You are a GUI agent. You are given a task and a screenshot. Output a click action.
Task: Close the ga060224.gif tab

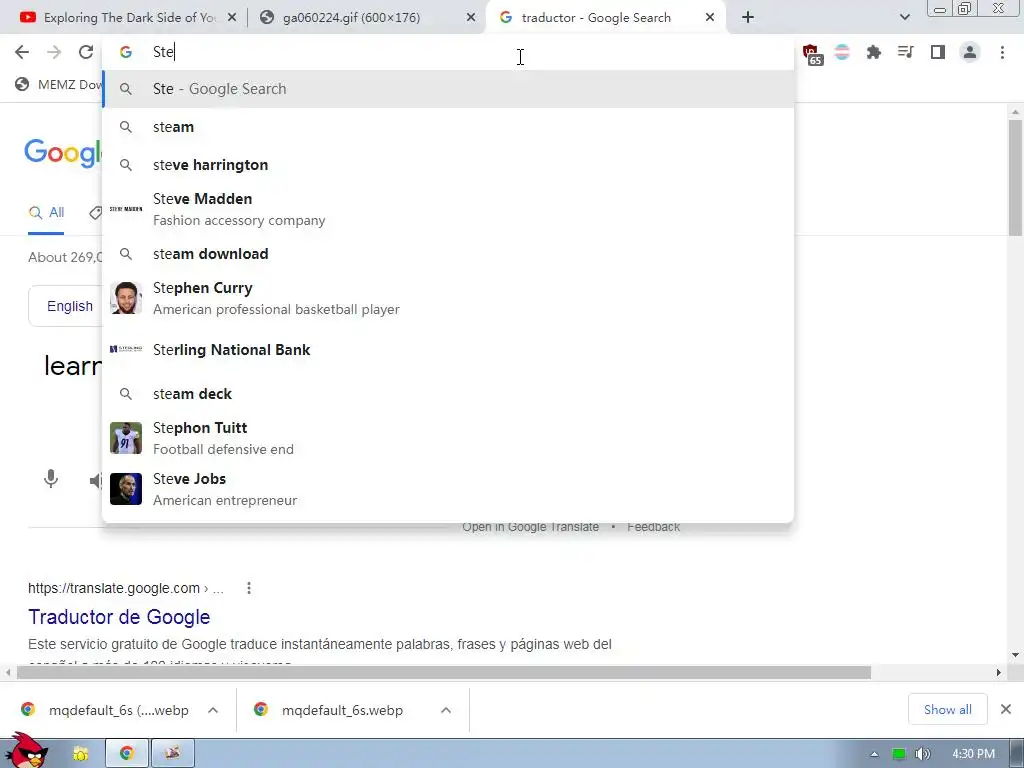click(470, 18)
